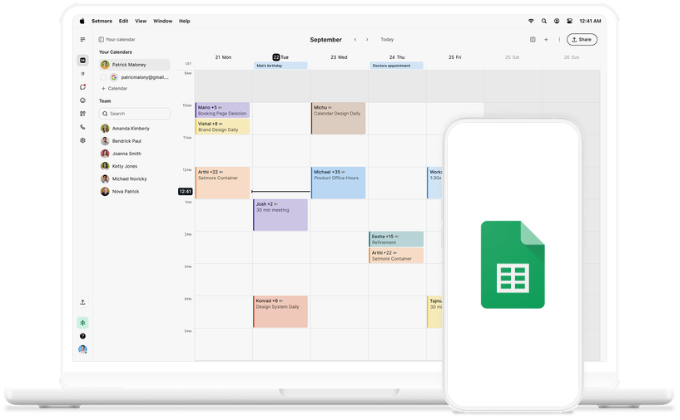Screen dimensions: 680x420
Task: Open the Doctors appointment all-day event
Action: (x=397, y=66)
